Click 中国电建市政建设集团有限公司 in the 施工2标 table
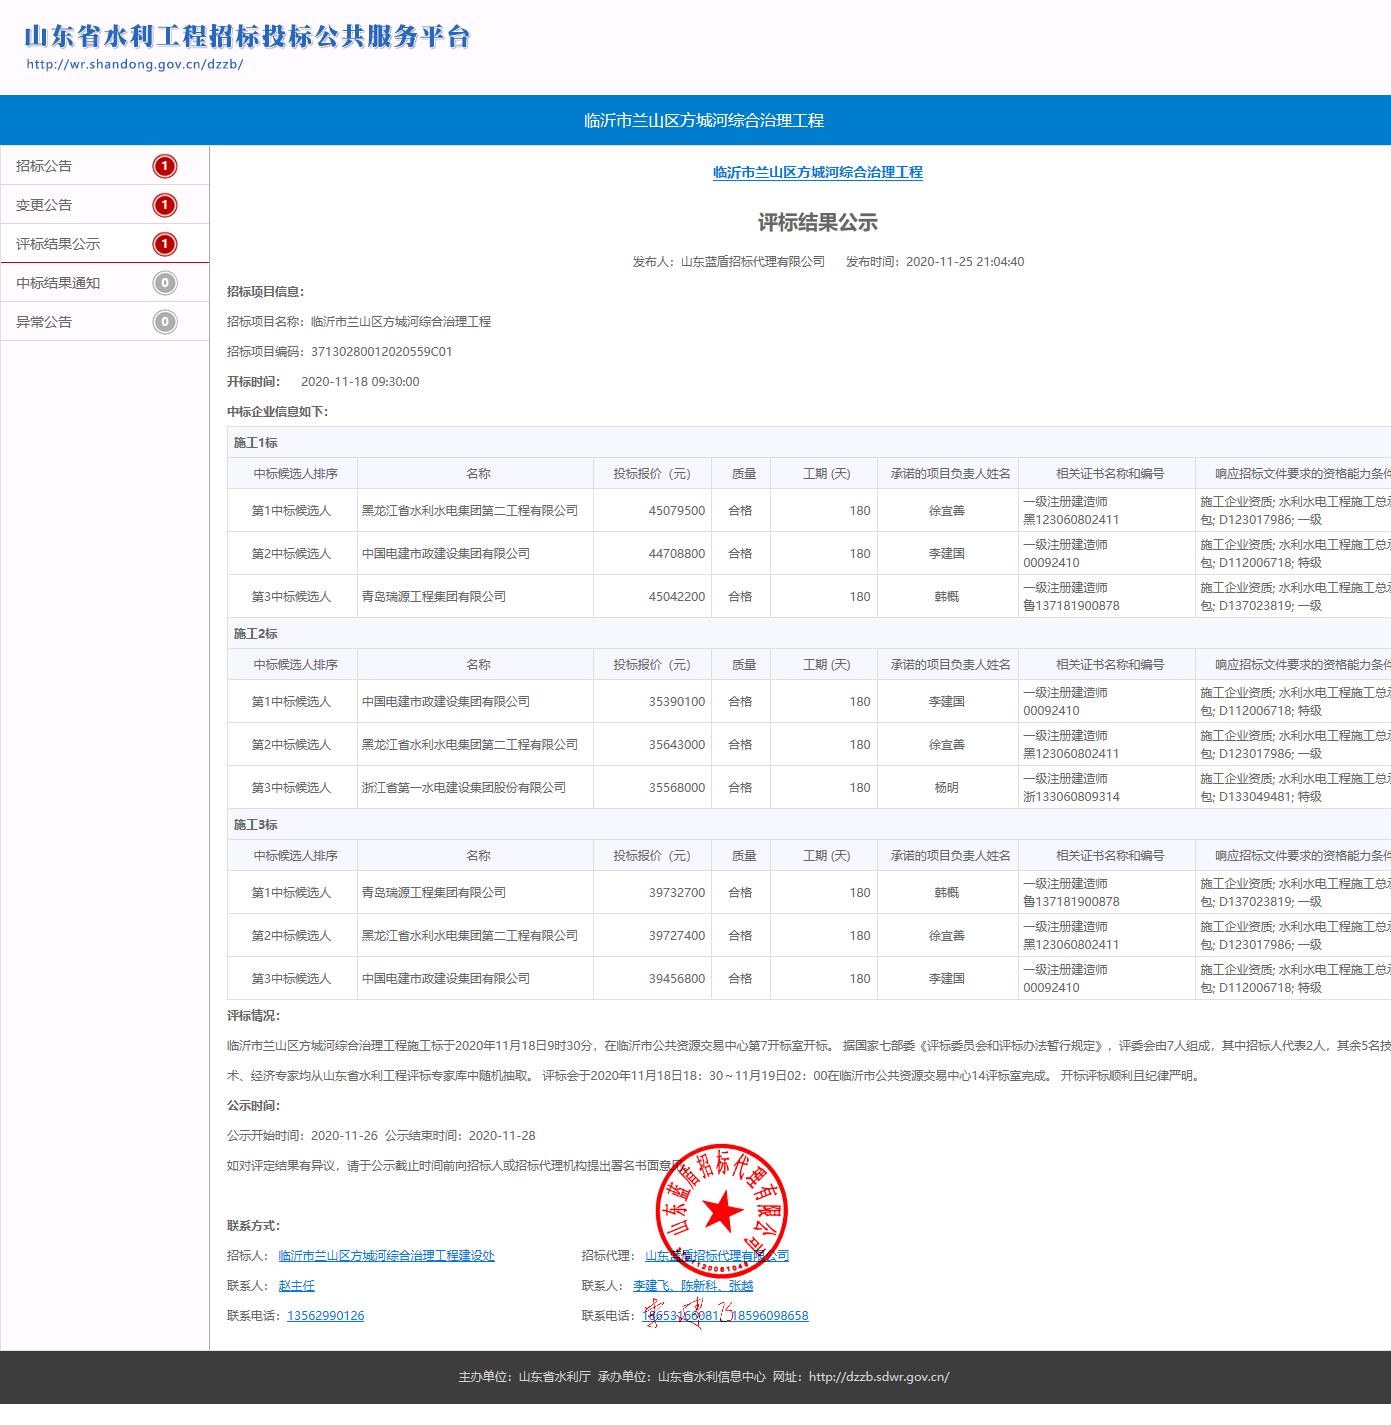Image resolution: width=1391 pixels, height=1425 pixels. pyautogui.click(x=446, y=702)
